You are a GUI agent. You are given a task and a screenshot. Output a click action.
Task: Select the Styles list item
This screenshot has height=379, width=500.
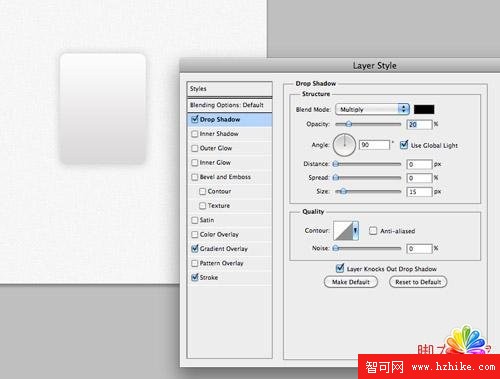[230, 89]
